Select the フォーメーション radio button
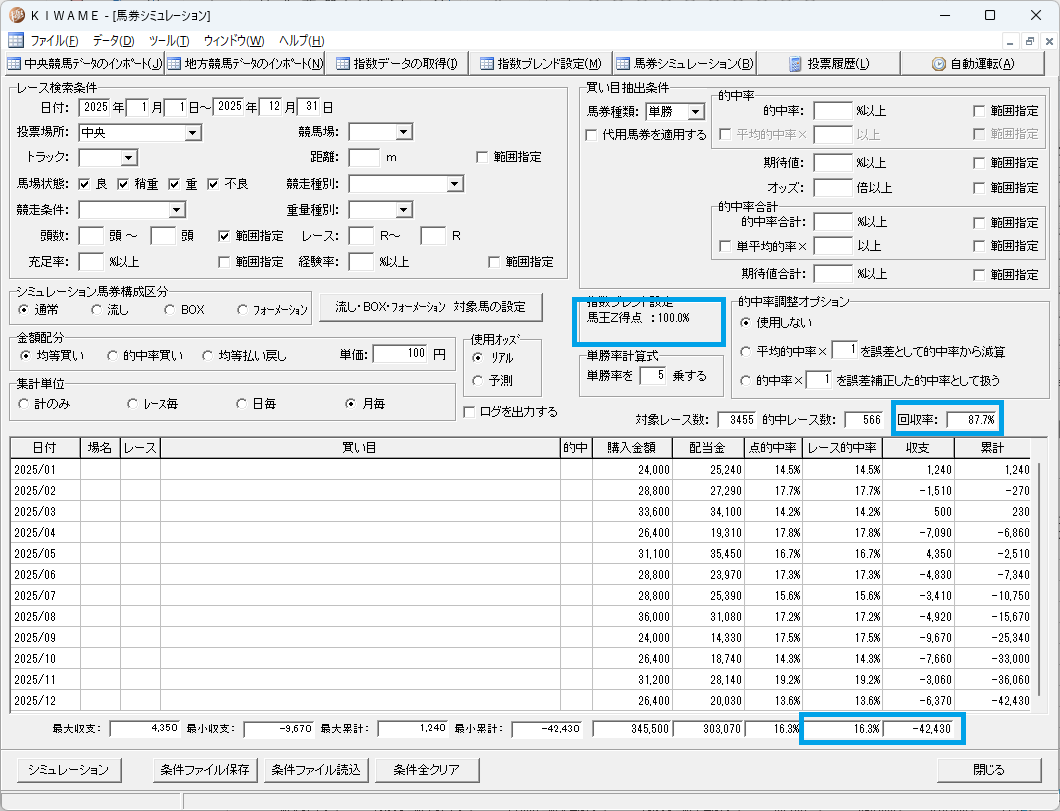The height and width of the screenshot is (811, 1060). (242, 310)
